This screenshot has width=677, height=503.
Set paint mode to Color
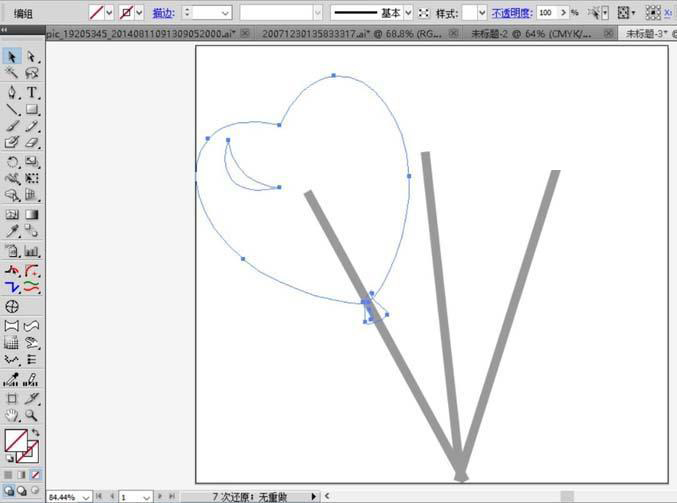8,475
